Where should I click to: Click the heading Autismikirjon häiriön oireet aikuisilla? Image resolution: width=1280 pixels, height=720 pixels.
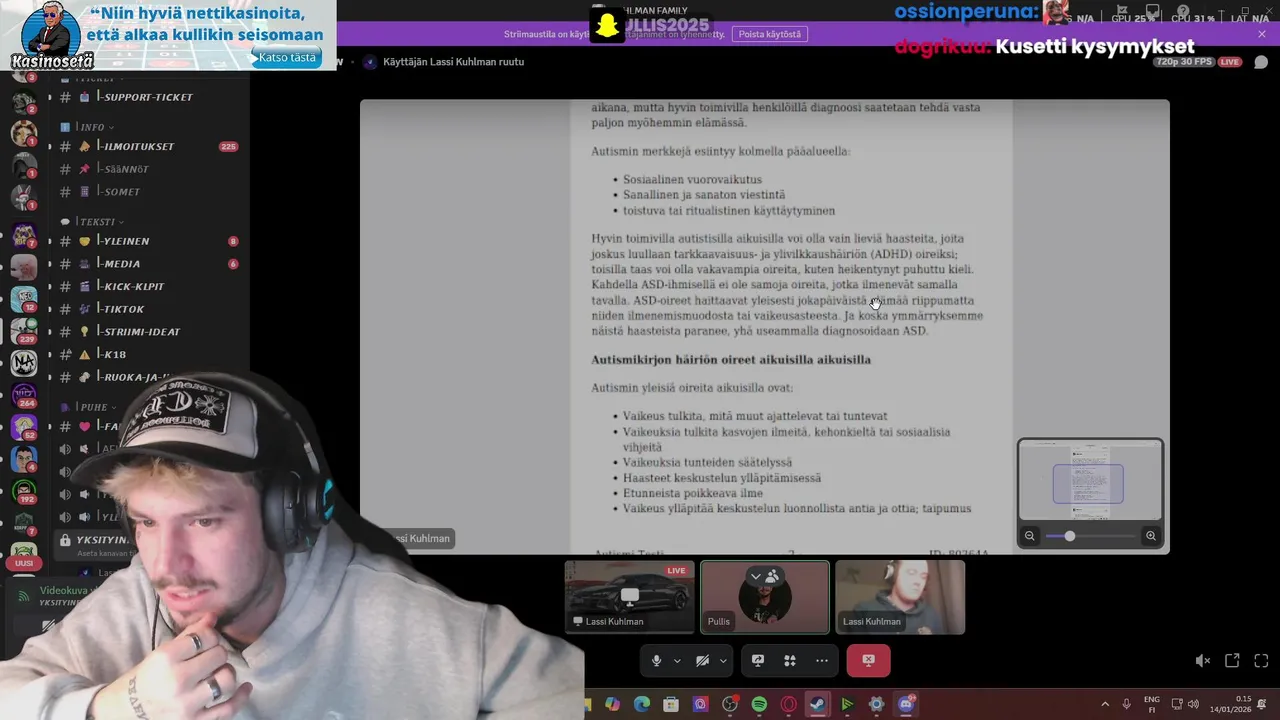tap(731, 360)
